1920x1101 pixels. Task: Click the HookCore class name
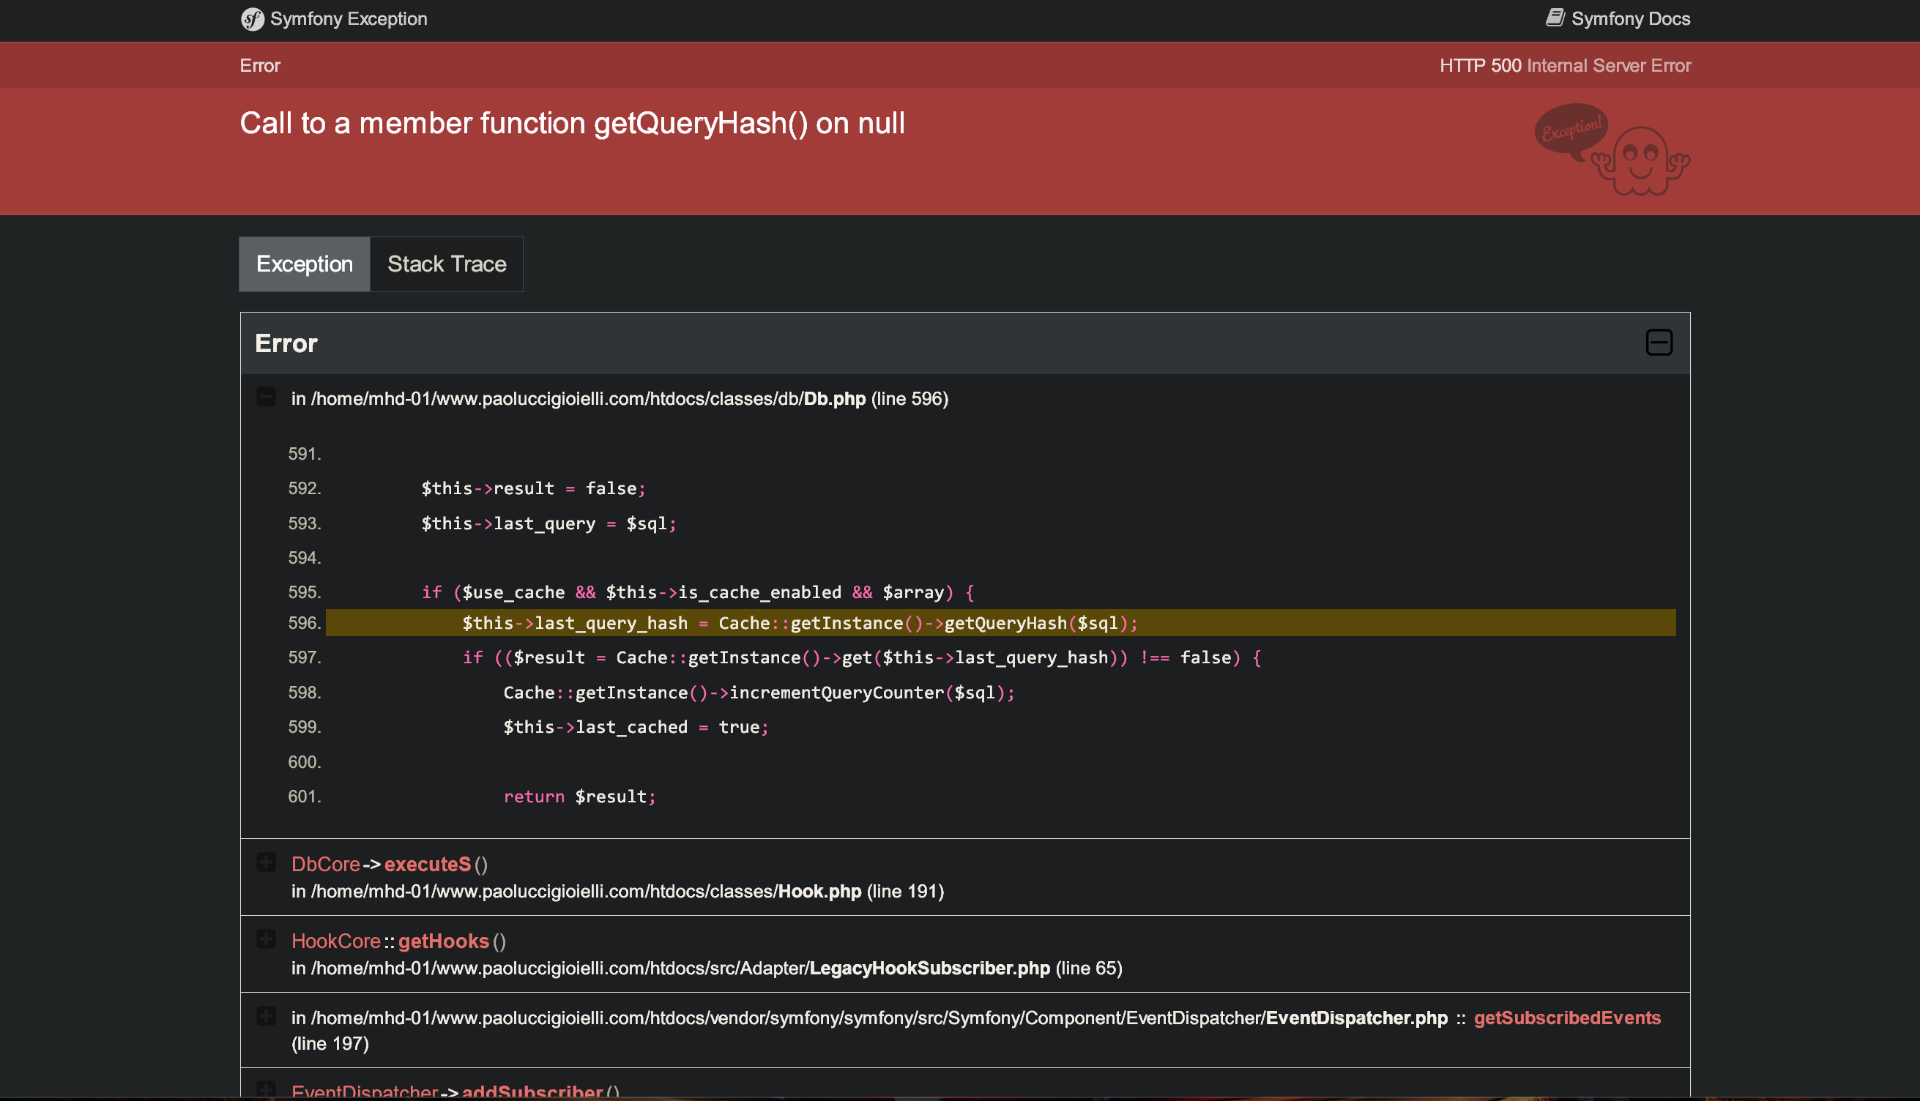point(335,941)
